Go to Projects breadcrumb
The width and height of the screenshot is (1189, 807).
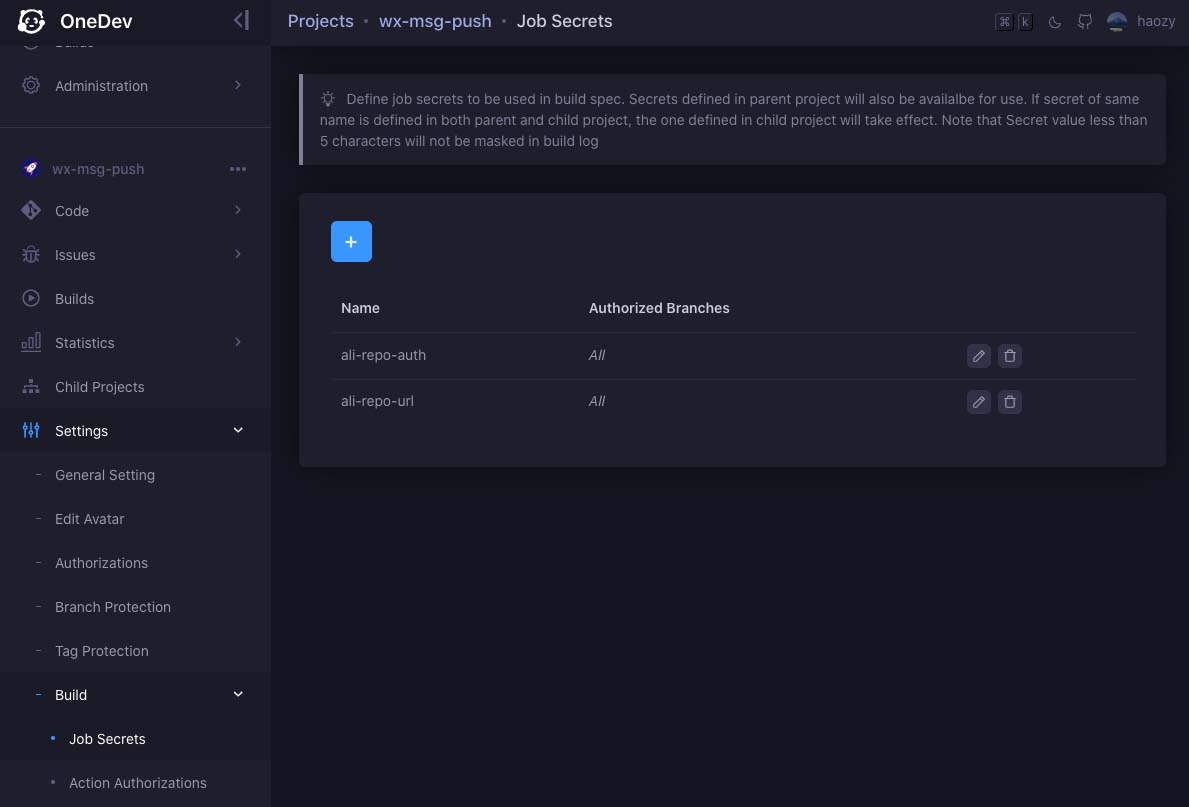[x=320, y=21]
